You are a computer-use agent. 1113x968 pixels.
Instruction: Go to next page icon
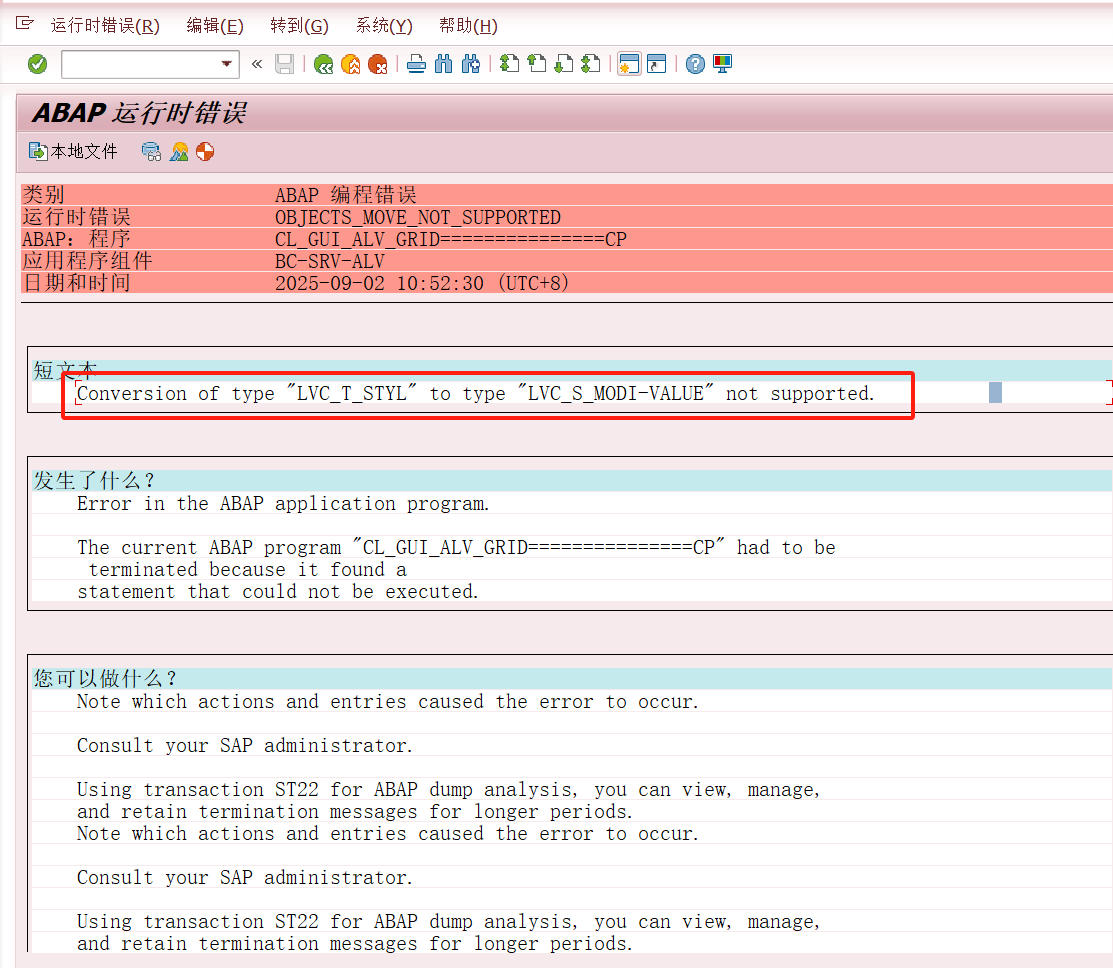564,65
